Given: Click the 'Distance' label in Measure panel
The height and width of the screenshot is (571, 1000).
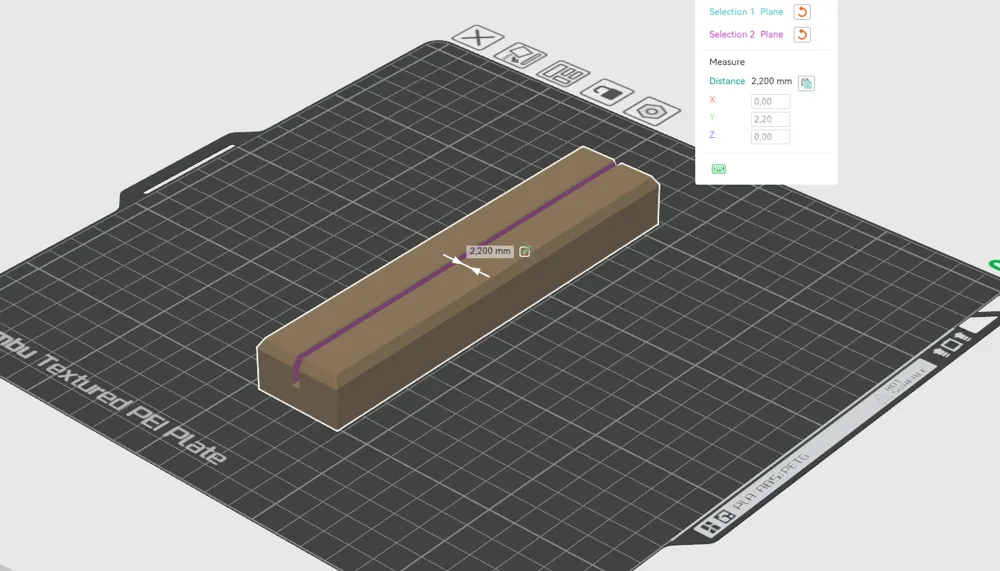Looking at the screenshot, I should click(727, 81).
